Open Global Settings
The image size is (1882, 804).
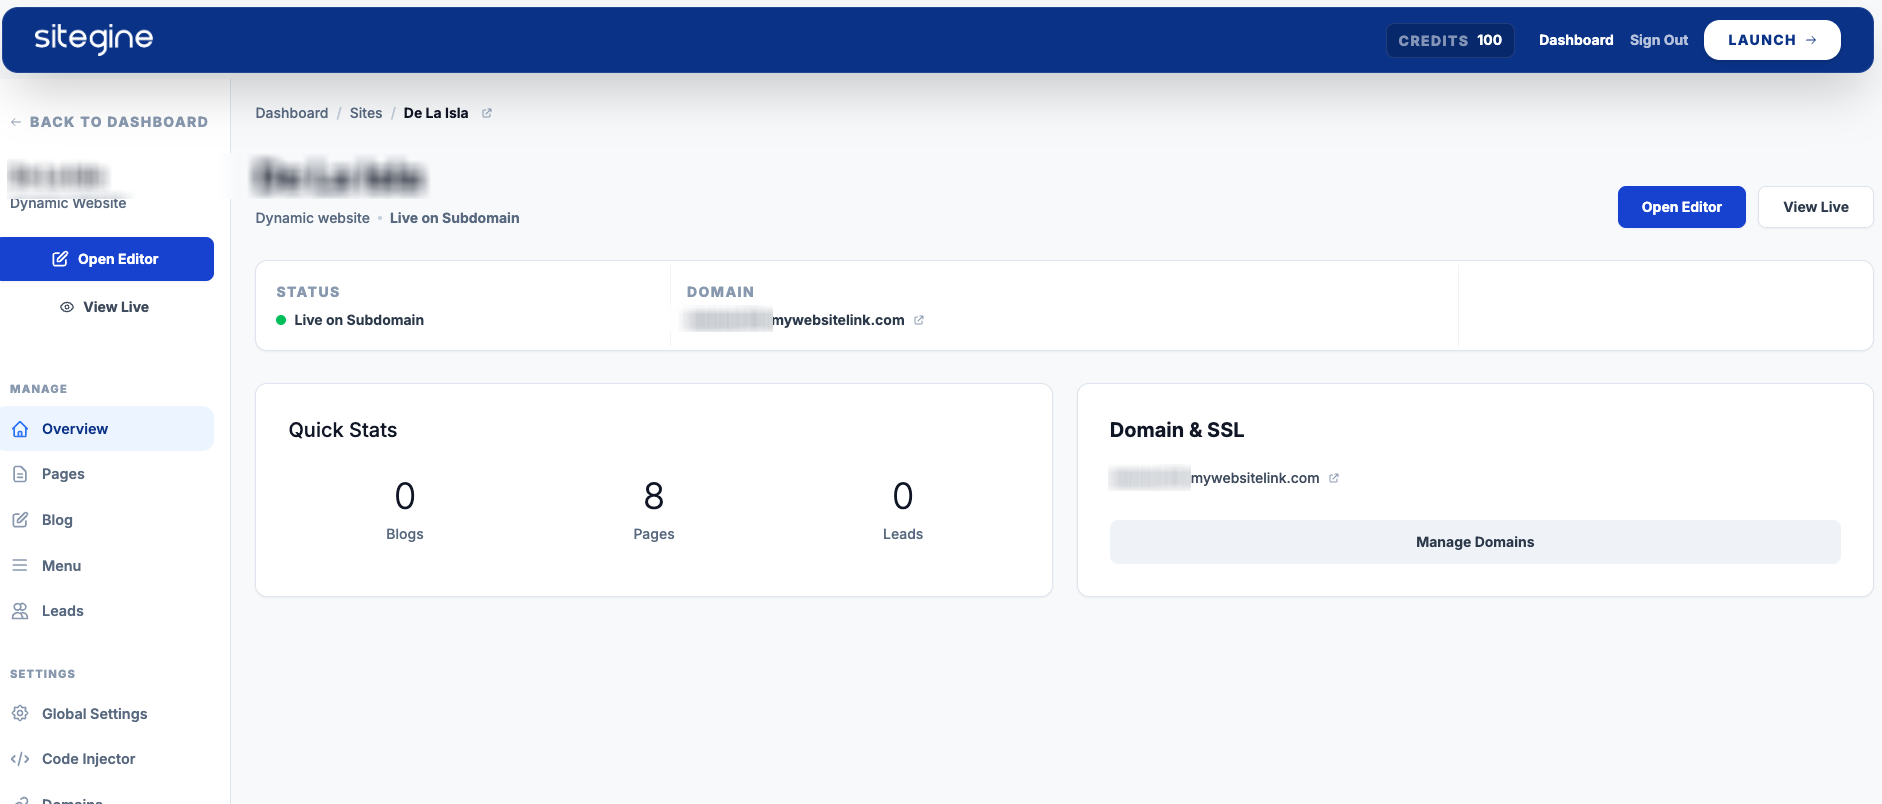click(107, 714)
